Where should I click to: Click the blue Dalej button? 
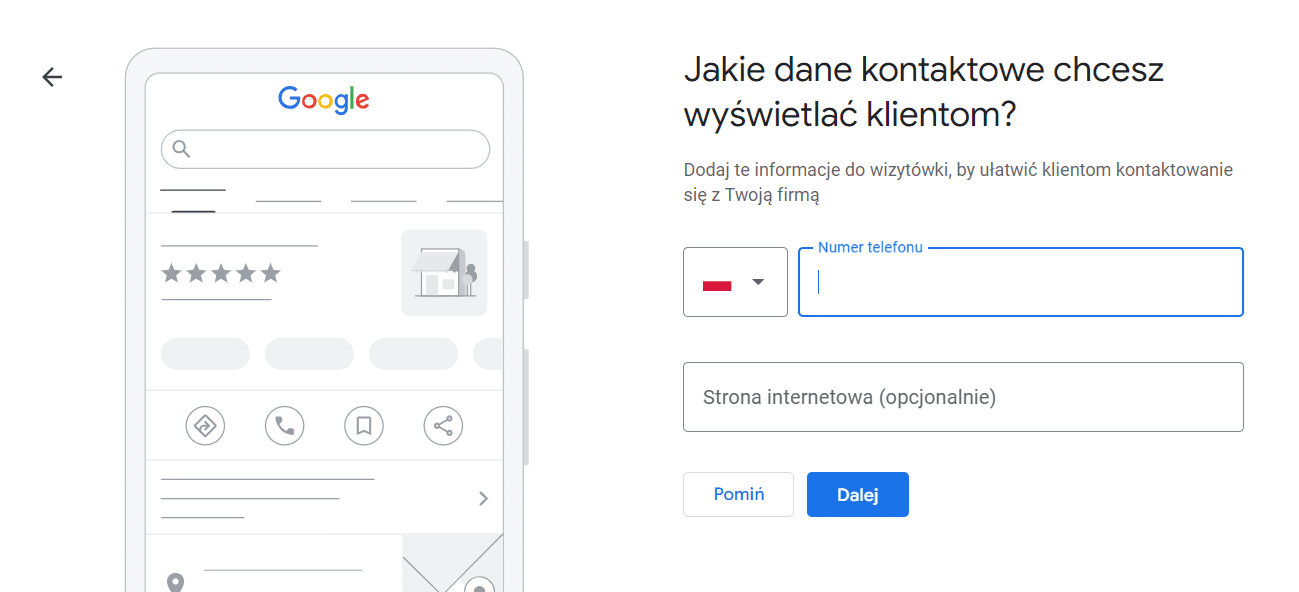[x=858, y=494]
